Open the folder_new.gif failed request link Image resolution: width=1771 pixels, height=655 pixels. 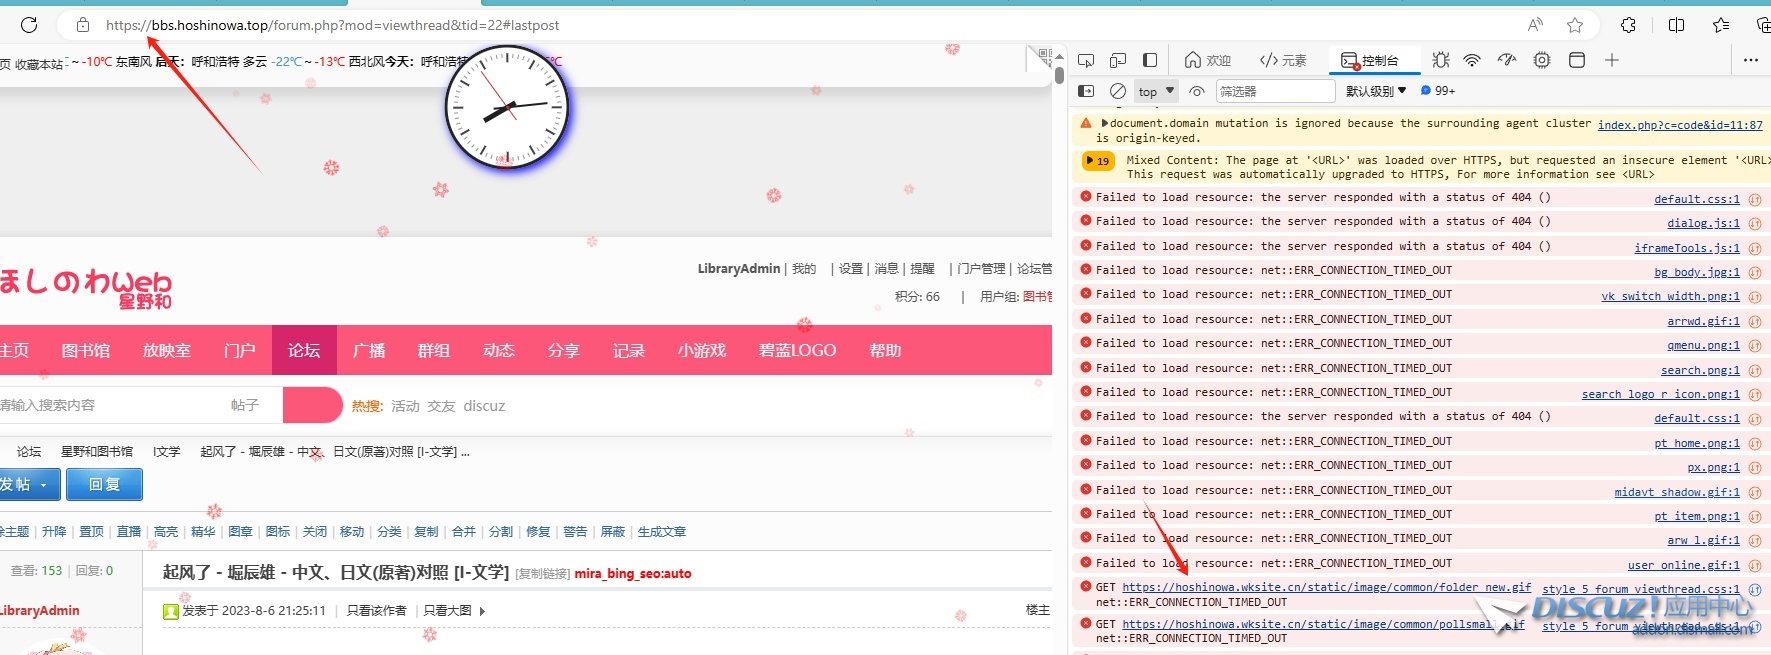click(x=1326, y=587)
